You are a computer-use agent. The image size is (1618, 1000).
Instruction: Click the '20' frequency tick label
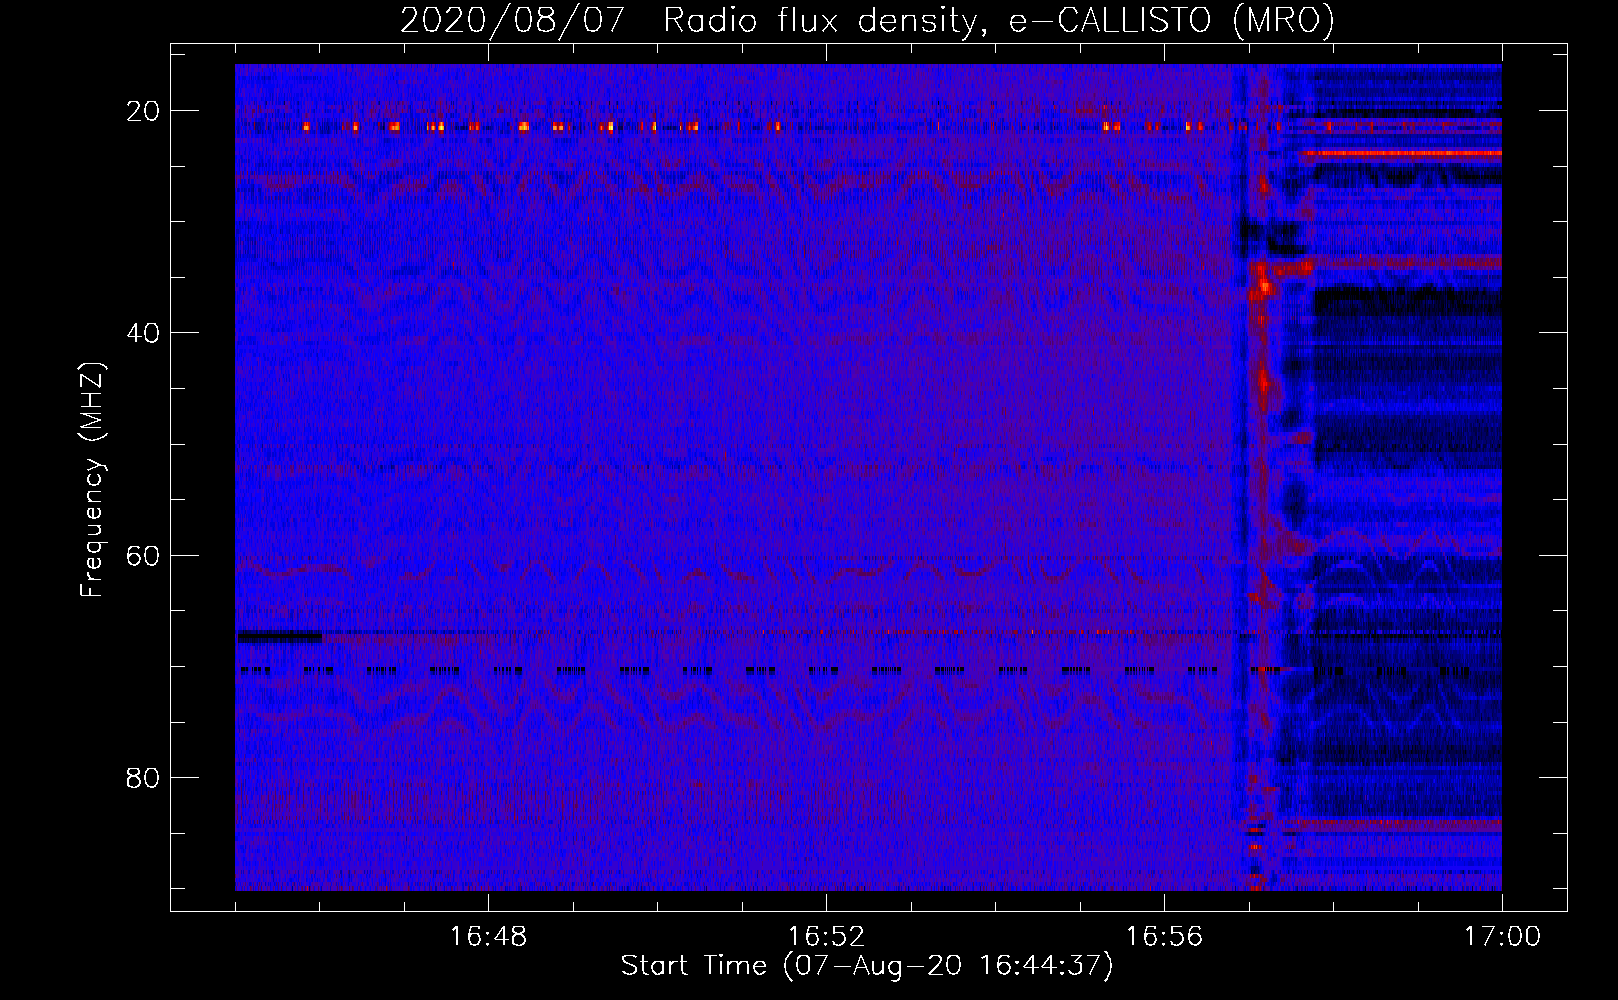(143, 111)
